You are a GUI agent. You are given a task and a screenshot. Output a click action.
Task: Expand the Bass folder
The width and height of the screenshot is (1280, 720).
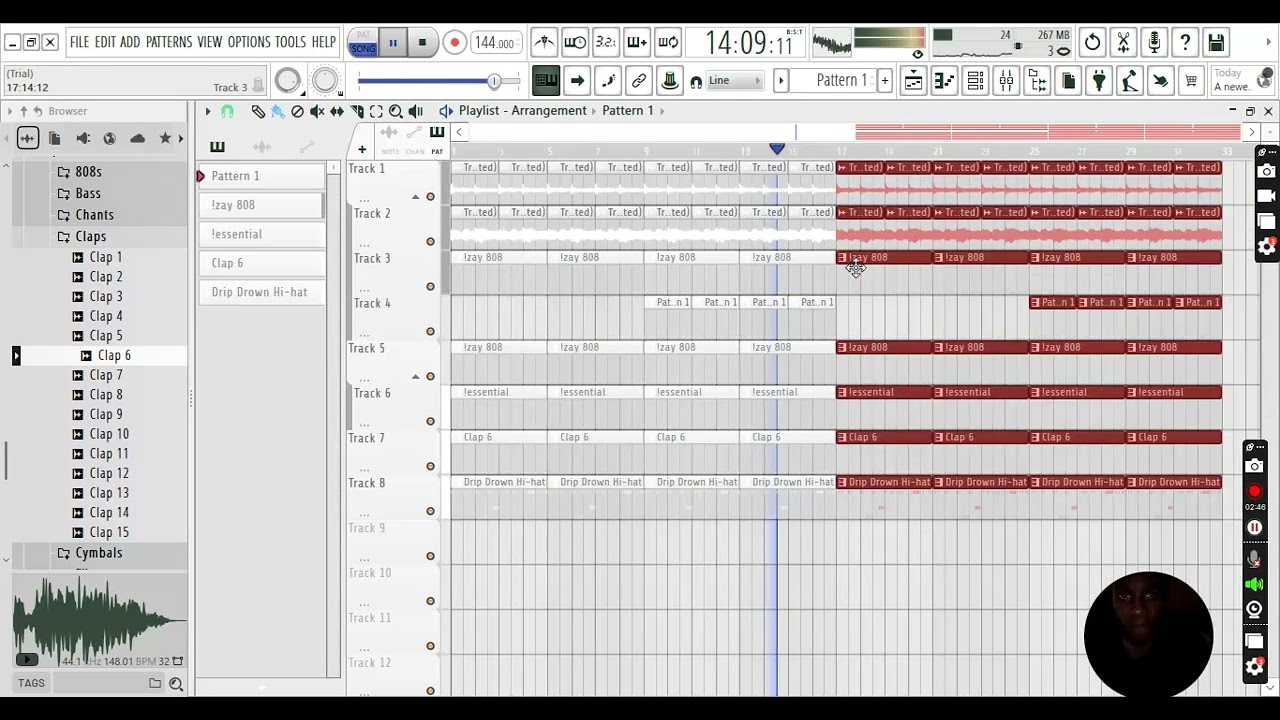point(88,193)
